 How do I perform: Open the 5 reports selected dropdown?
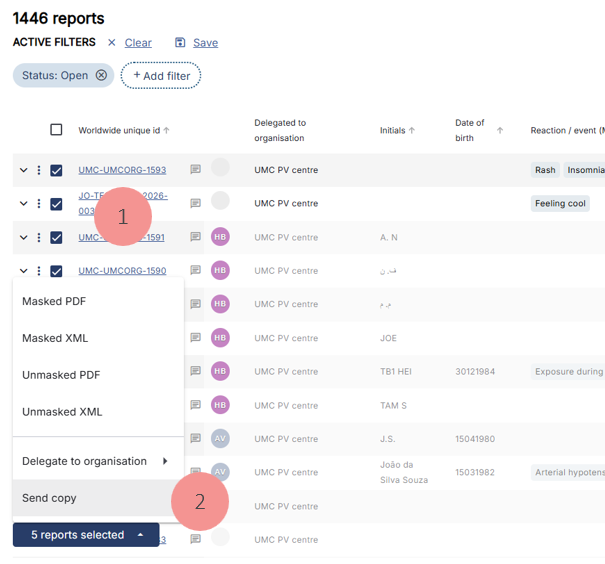point(86,535)
